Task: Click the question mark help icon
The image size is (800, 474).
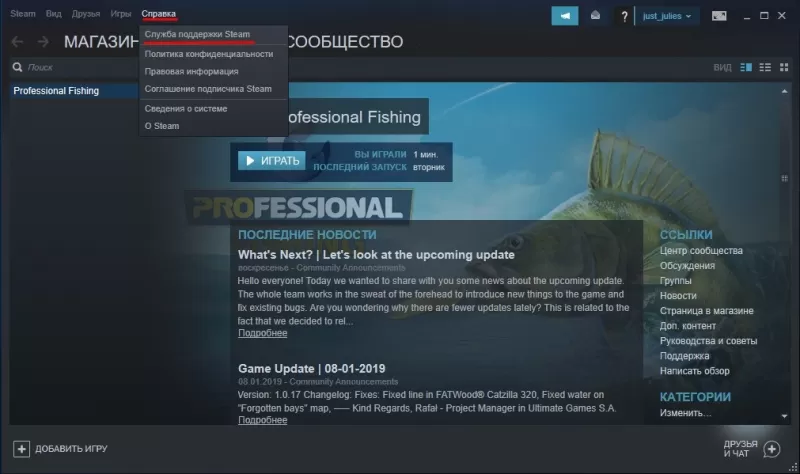Action: point(624,16)
